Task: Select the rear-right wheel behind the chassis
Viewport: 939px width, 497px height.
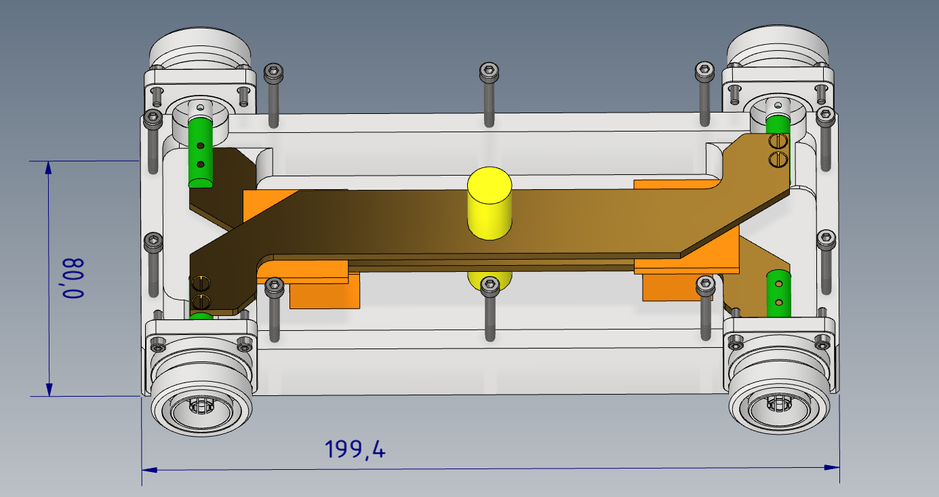Action: click(x=777, y=48)
